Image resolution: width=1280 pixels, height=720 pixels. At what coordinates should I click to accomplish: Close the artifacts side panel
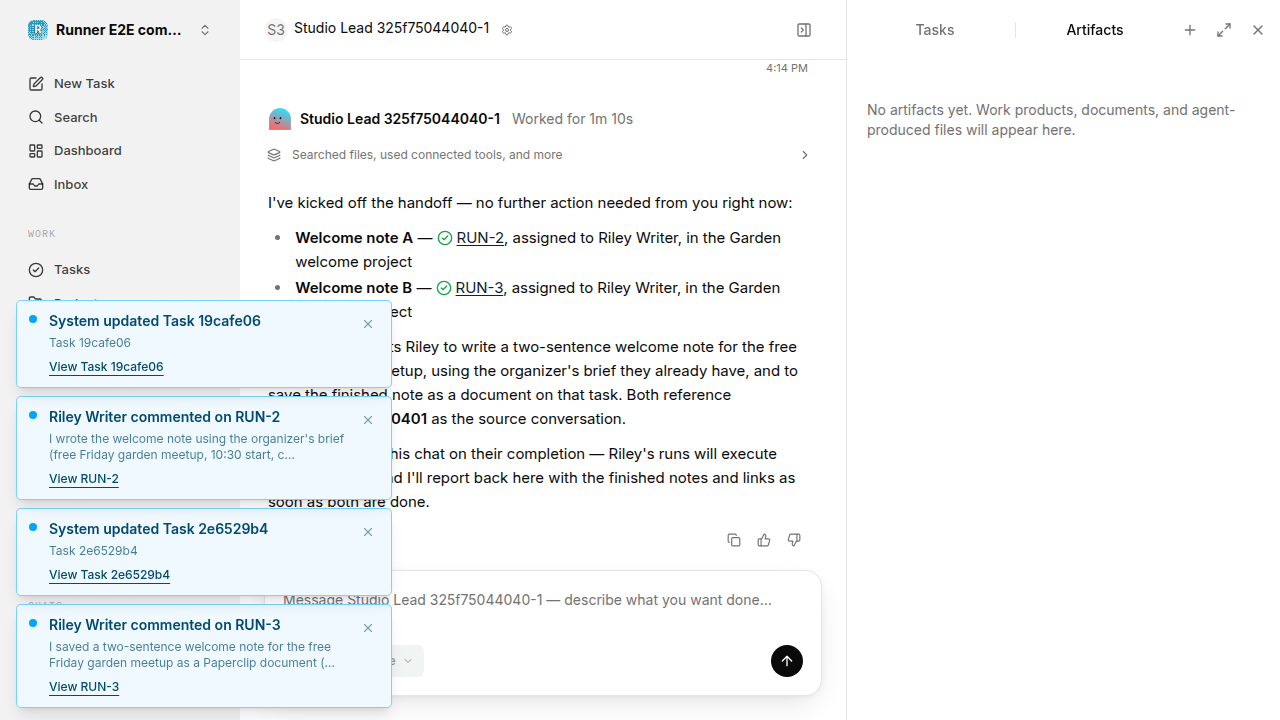coord(1258,30)
